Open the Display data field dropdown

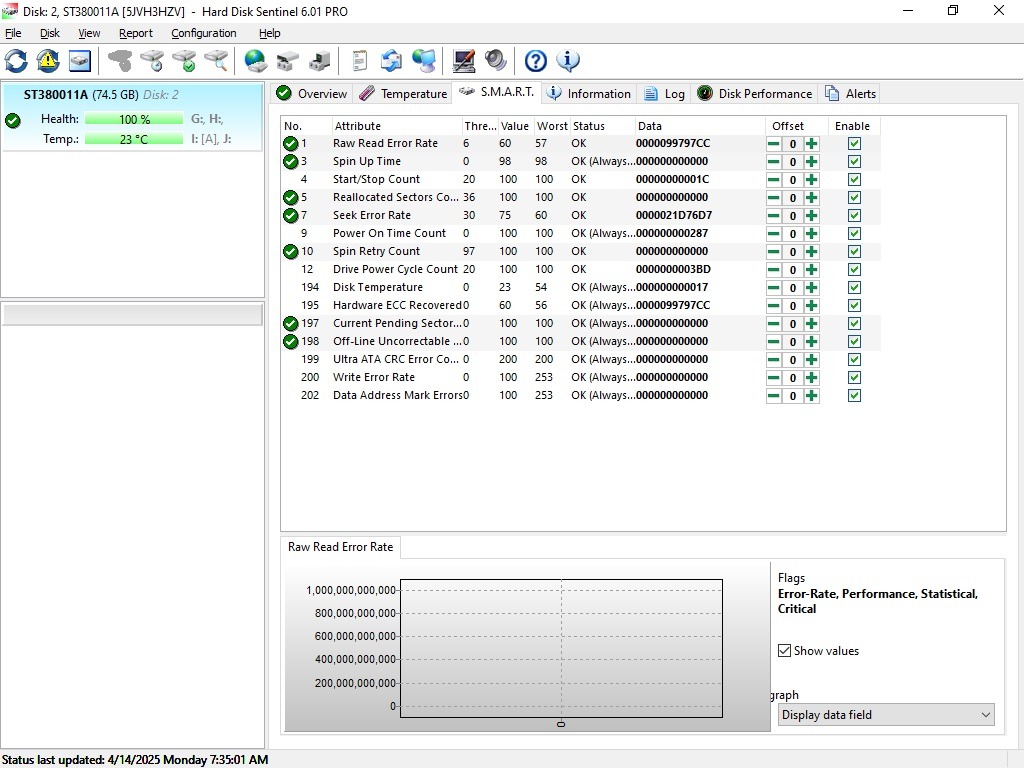click(888, 714)
